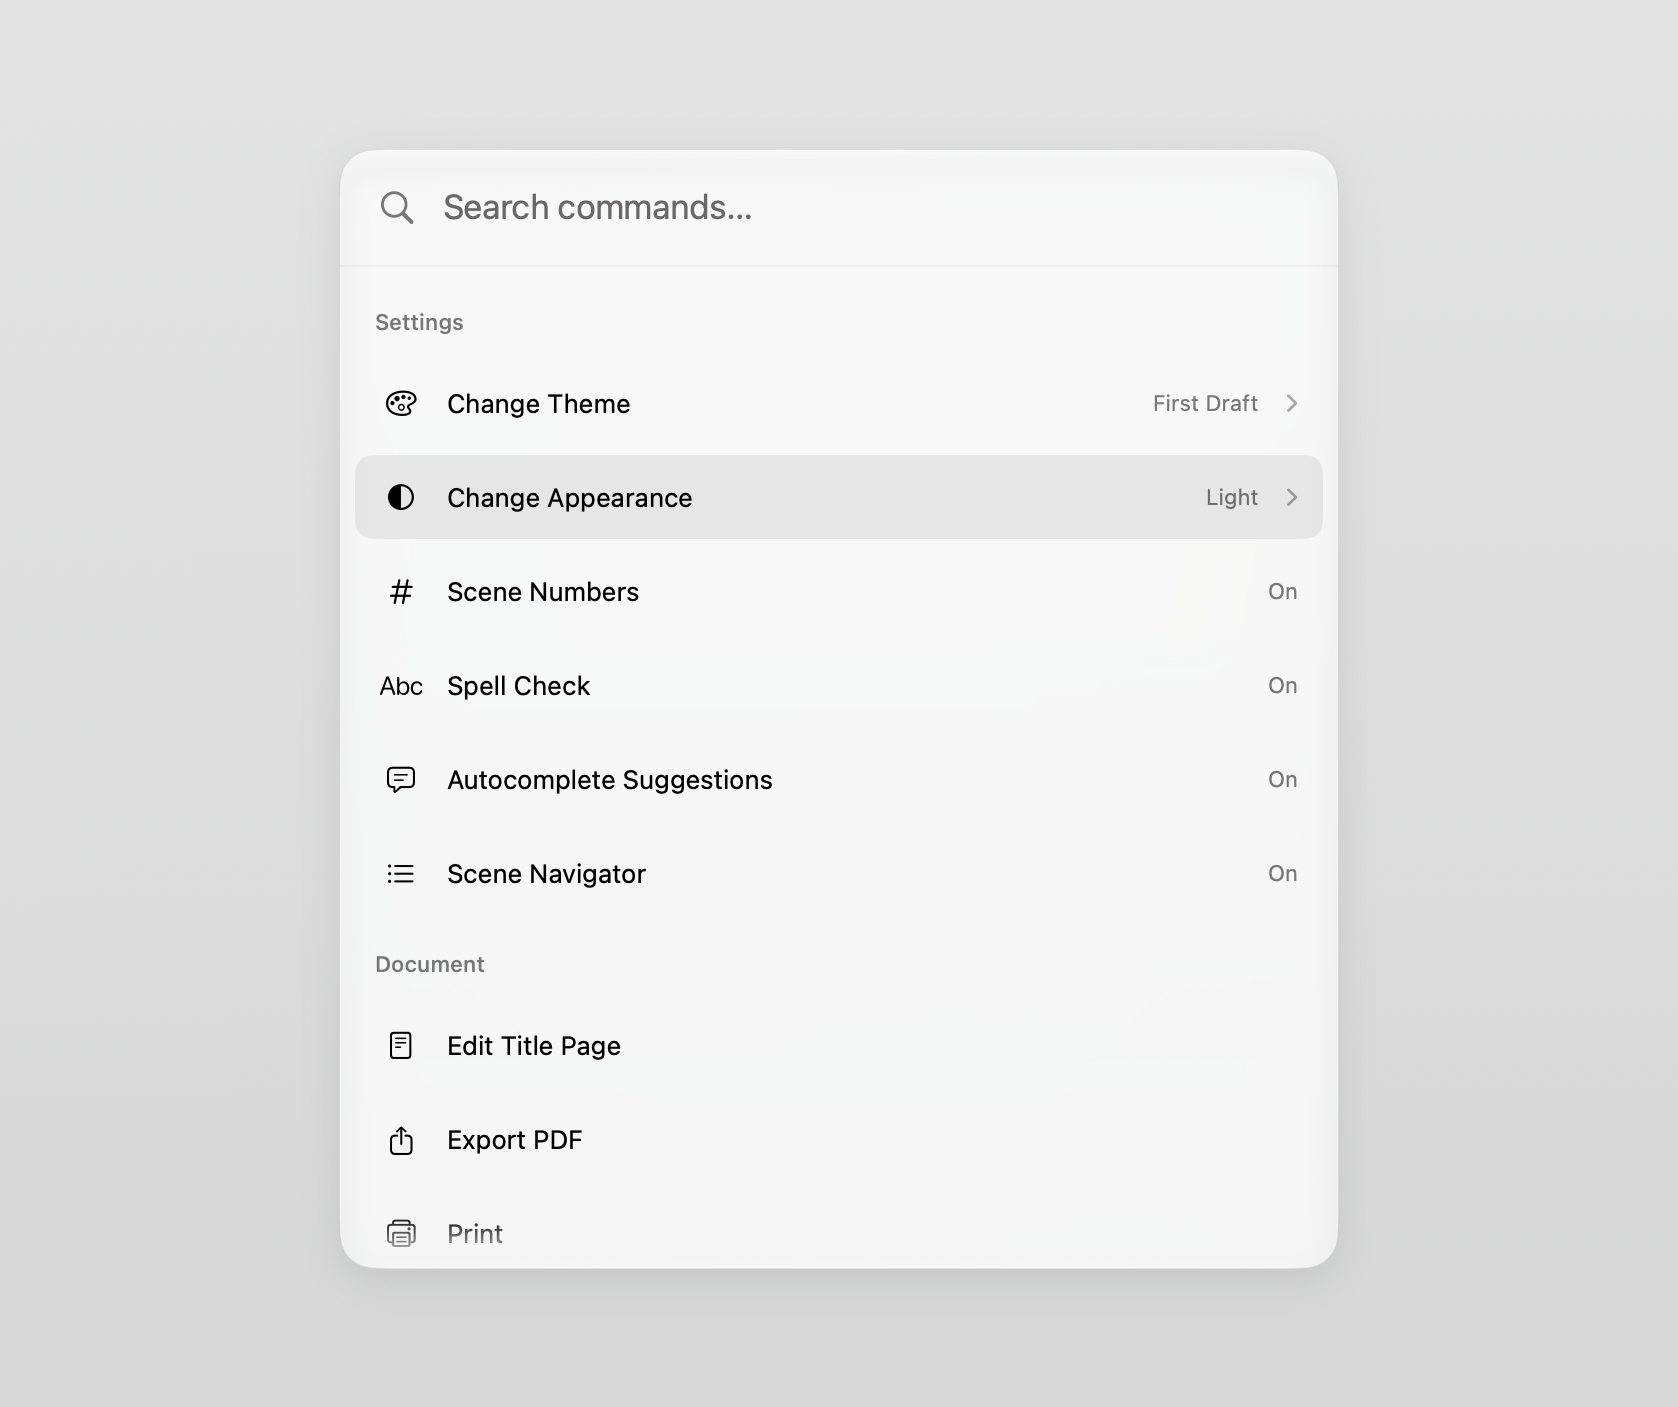The width and height of the screenshot is (1678, 1407).
Task: Select the Spell Check command
Action: pyautogui.click(x=839, y=686)
